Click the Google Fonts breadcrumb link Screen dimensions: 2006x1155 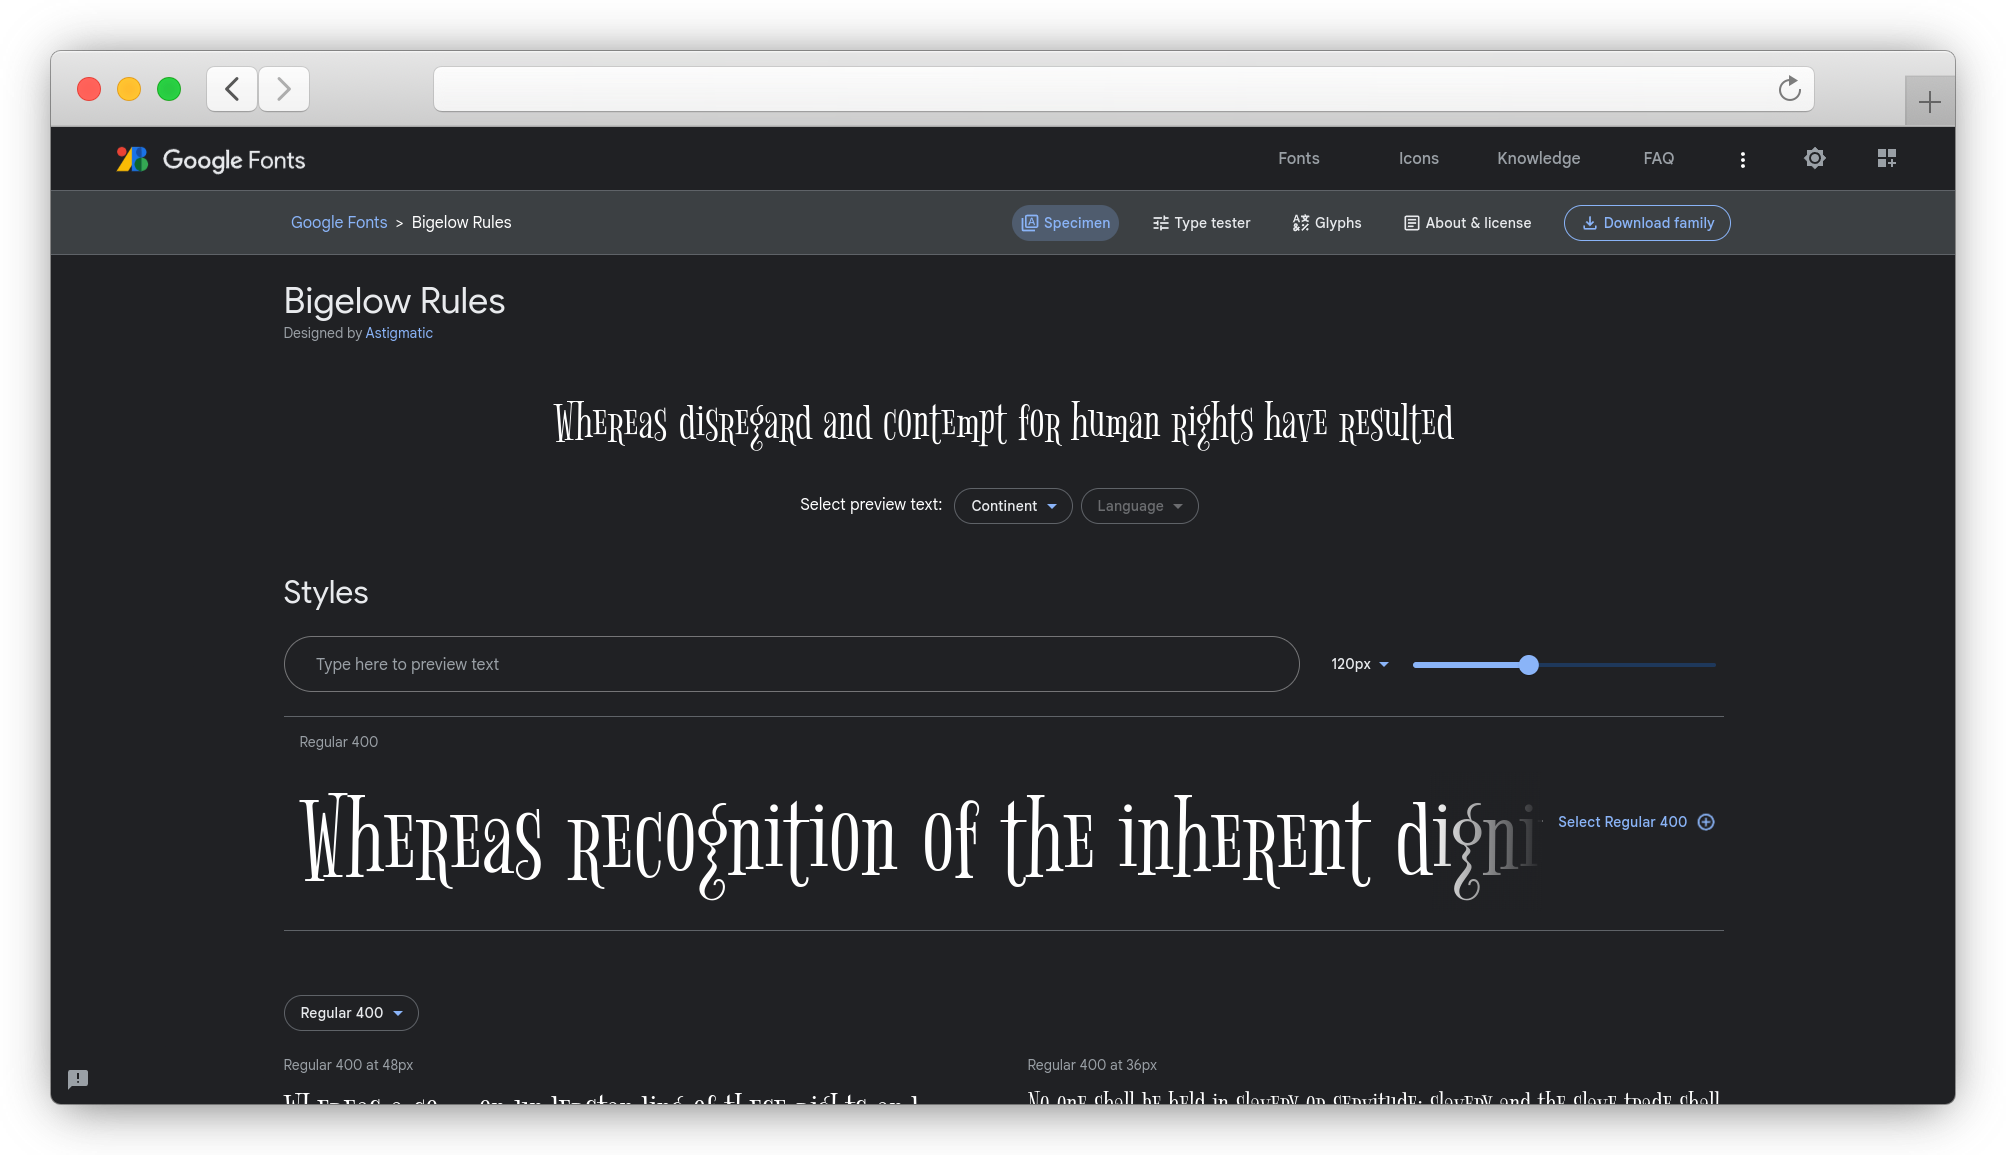(x=338, y=222)
